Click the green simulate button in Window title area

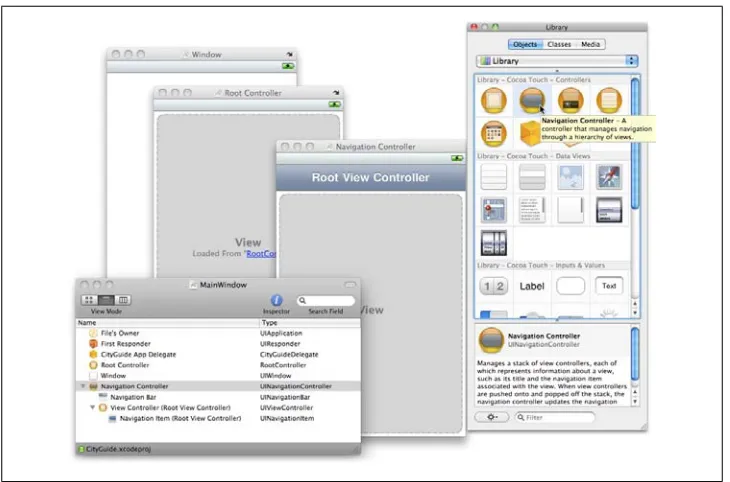pos(288,67)
